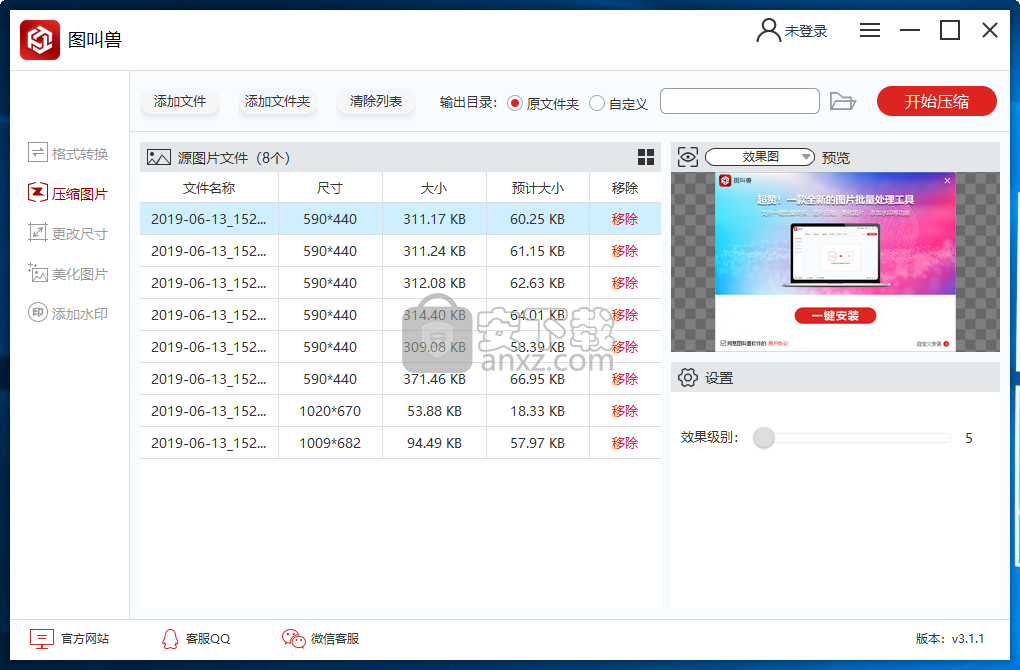This screenshot has width=1020, height=670.
Task: Open the 更改尺寸 tab
Action: point(68,234)
